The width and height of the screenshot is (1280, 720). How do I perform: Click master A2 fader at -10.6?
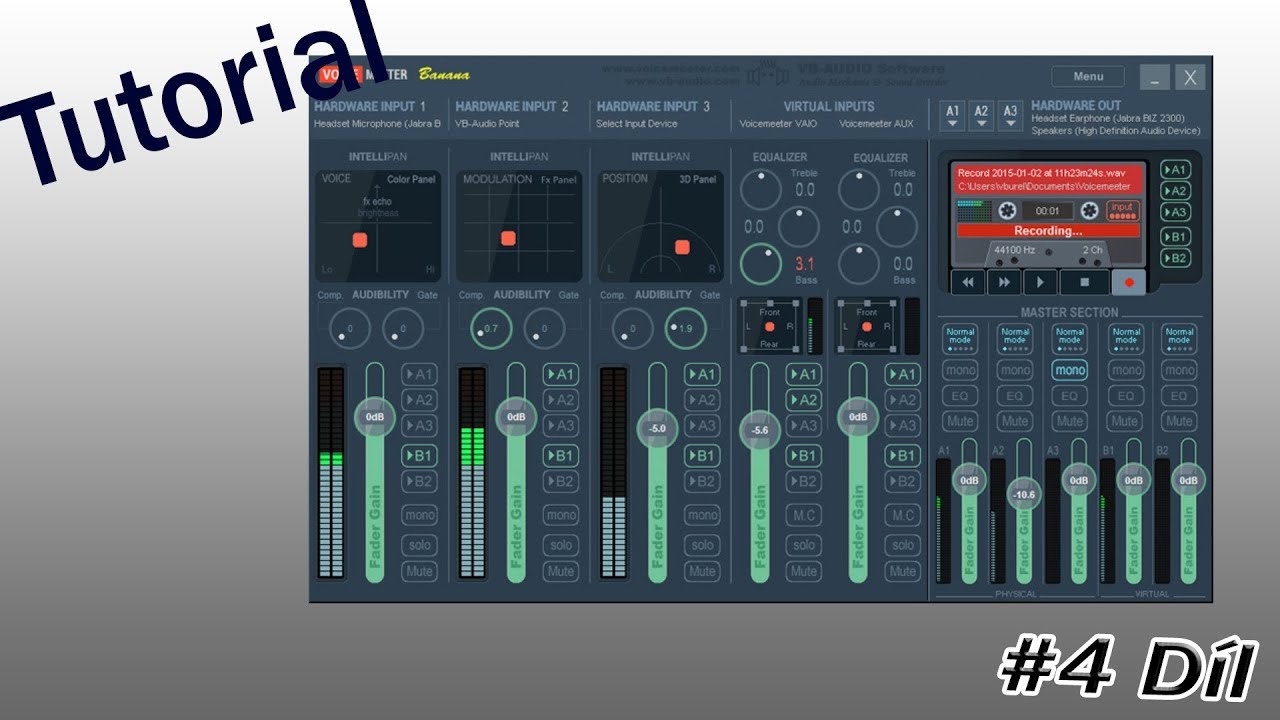point(1024,494)
